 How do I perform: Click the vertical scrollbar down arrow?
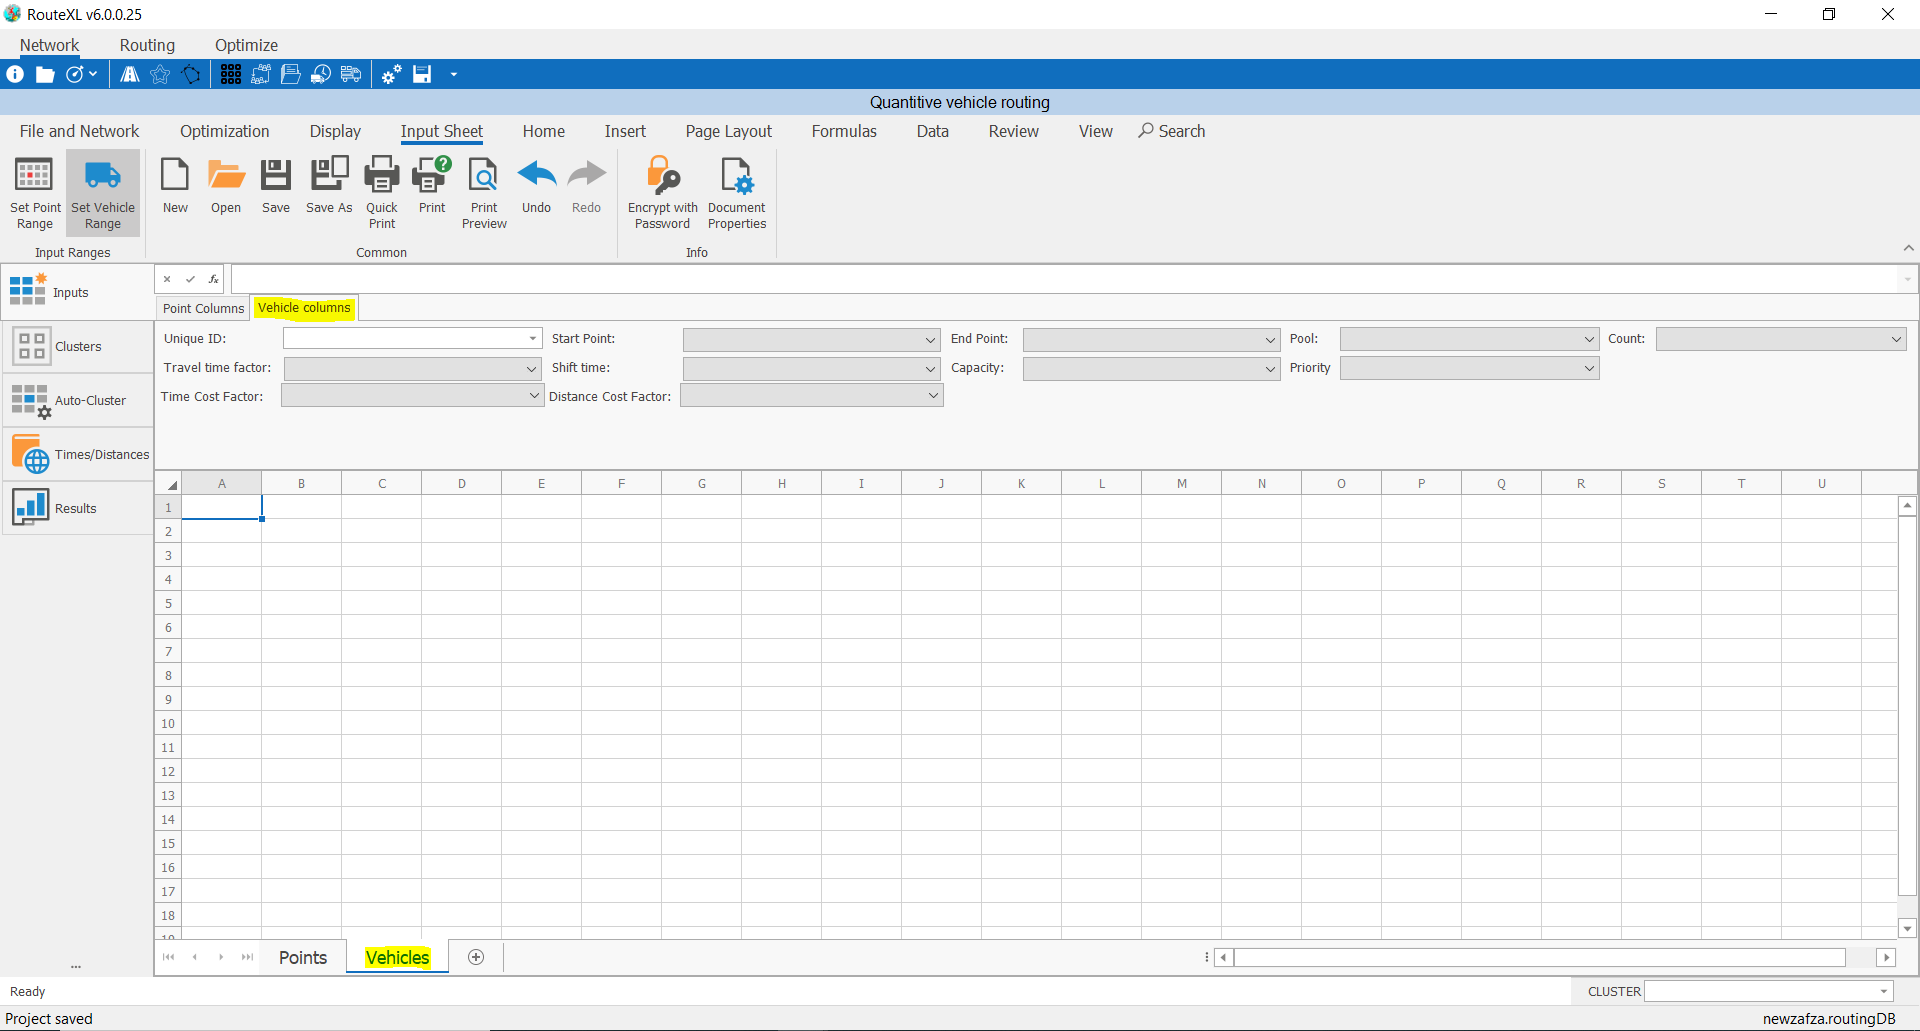point(1907,929)
